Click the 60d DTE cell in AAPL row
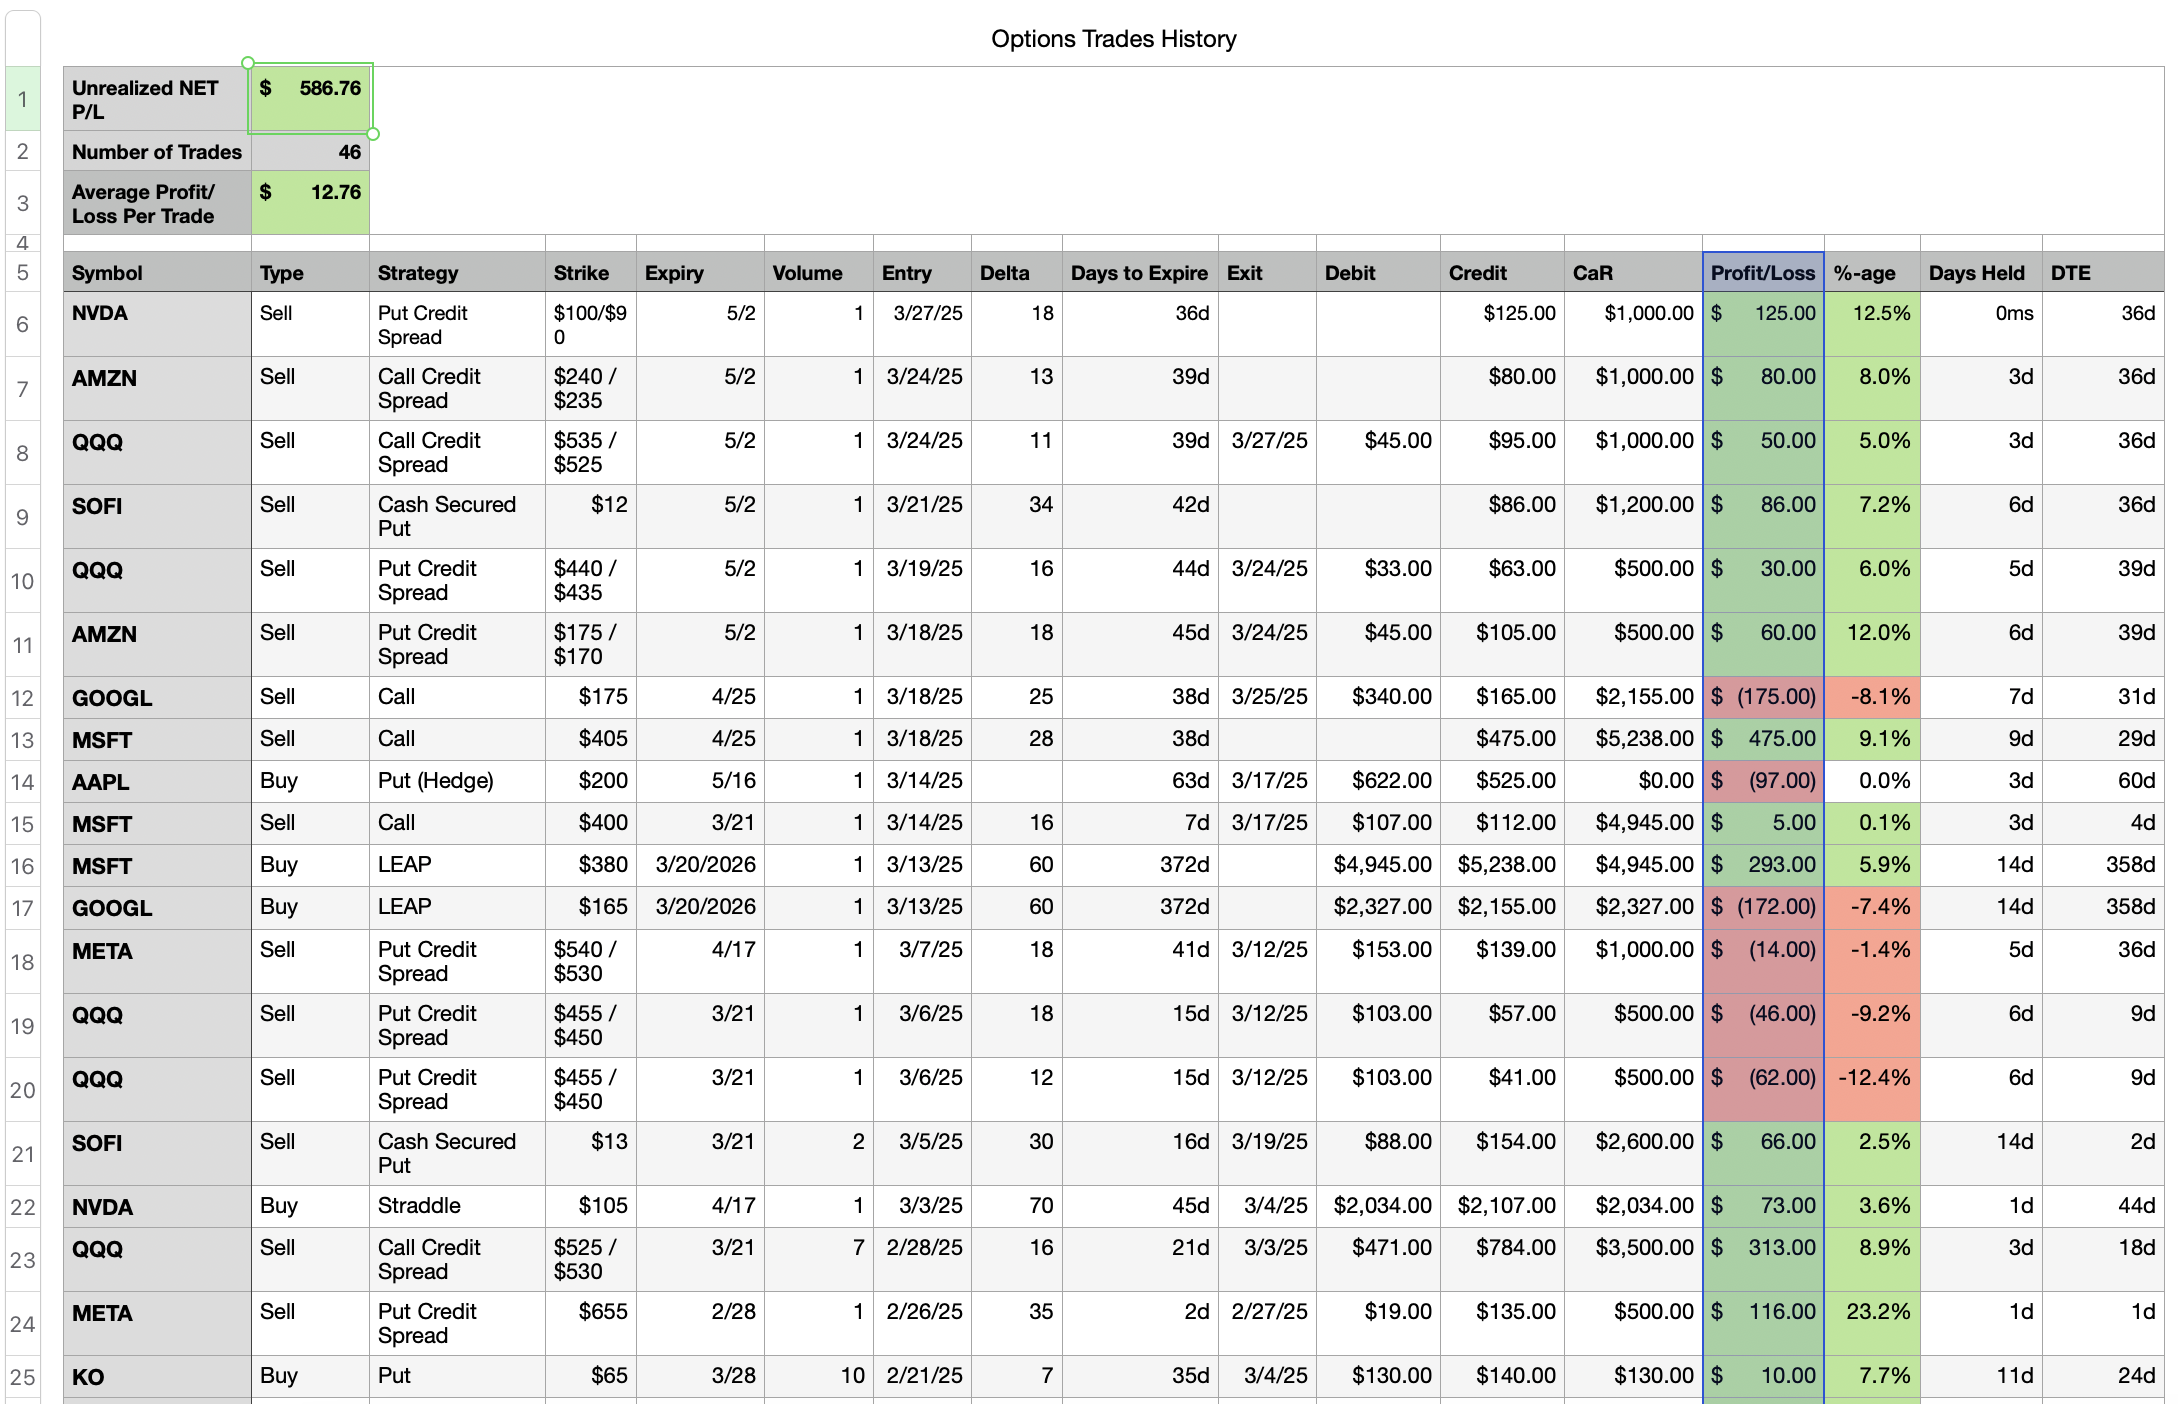 (x=2103, y=781)
